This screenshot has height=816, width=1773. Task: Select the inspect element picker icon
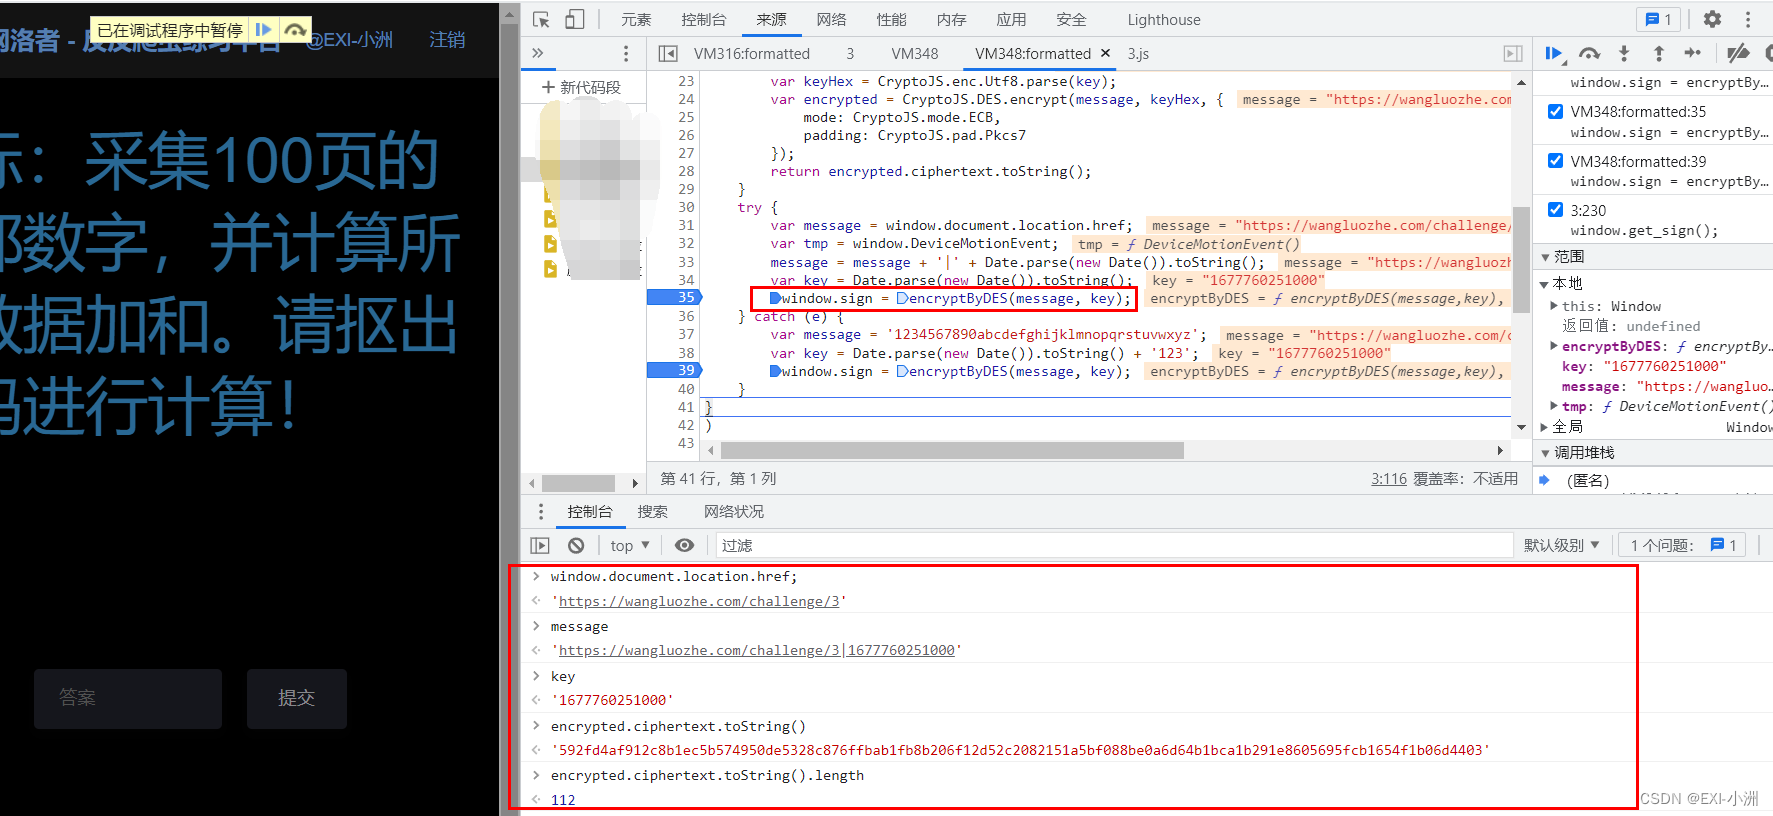tap(541, 19)
